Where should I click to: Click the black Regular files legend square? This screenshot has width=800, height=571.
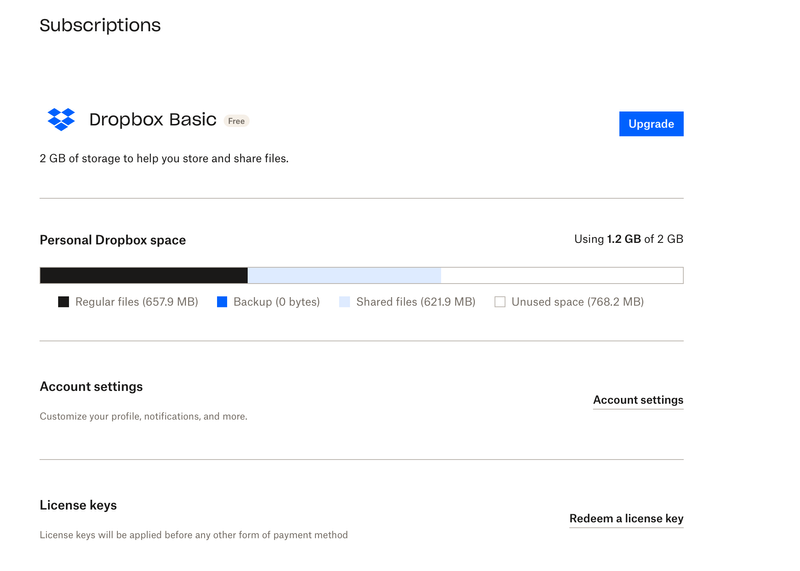coord(64,301)
